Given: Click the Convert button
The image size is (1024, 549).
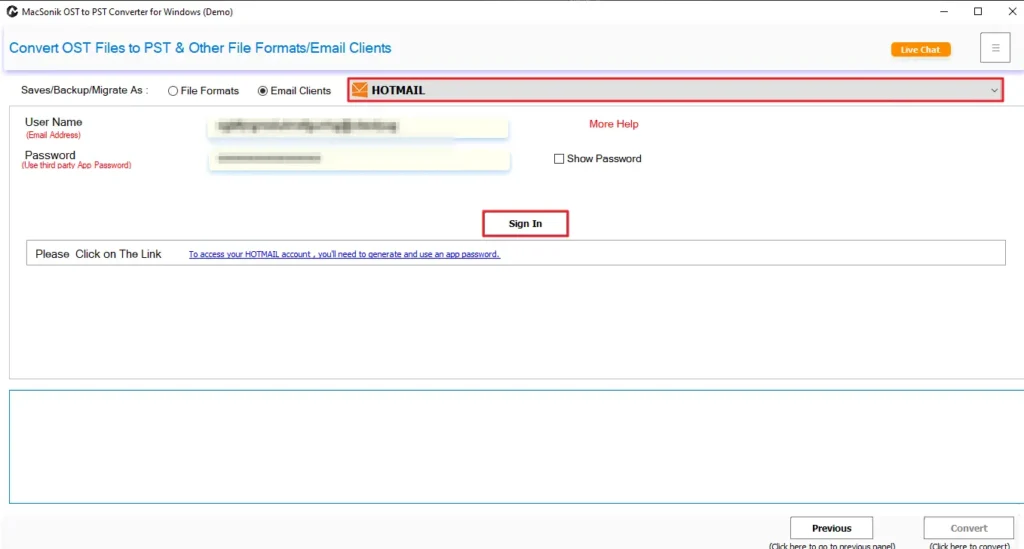Looking at the screenshot, I should [x=968, y=528].
